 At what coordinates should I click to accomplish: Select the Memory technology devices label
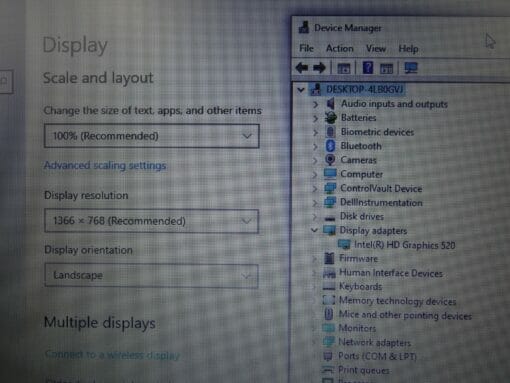[397, 301]
